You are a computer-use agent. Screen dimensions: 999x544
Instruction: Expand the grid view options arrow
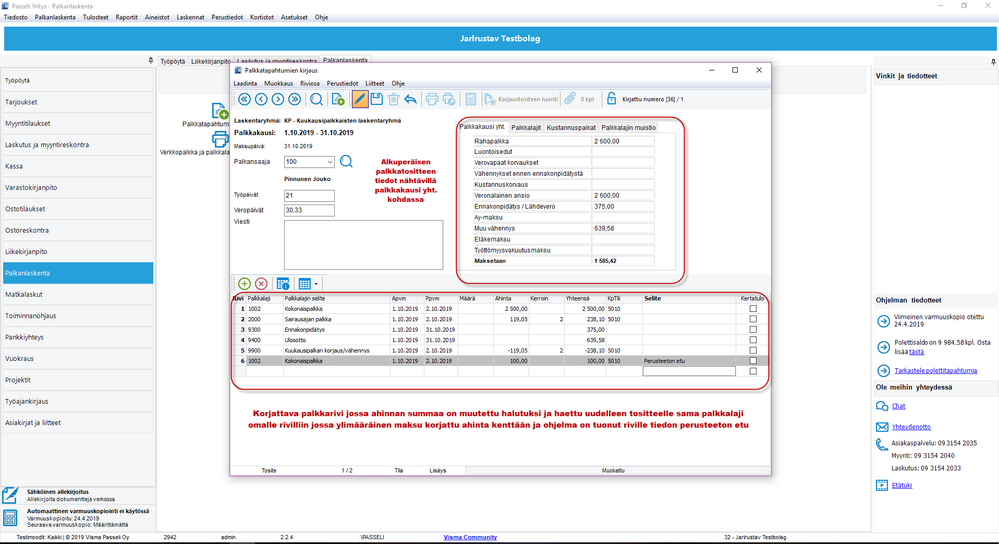click(x=316, y=284)
